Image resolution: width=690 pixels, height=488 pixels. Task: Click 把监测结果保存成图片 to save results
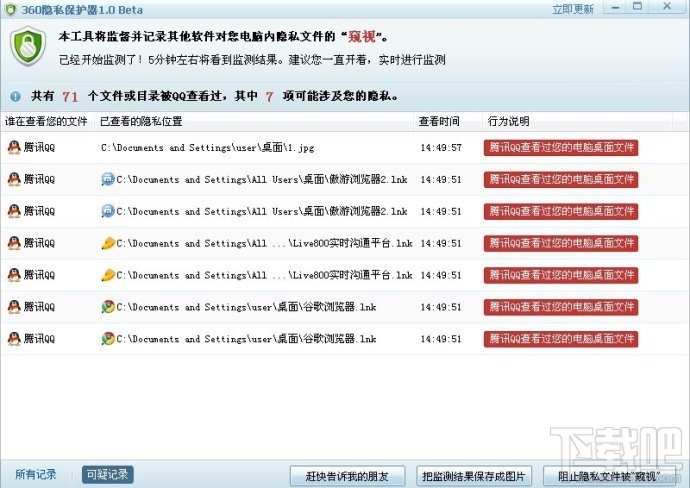474,476
